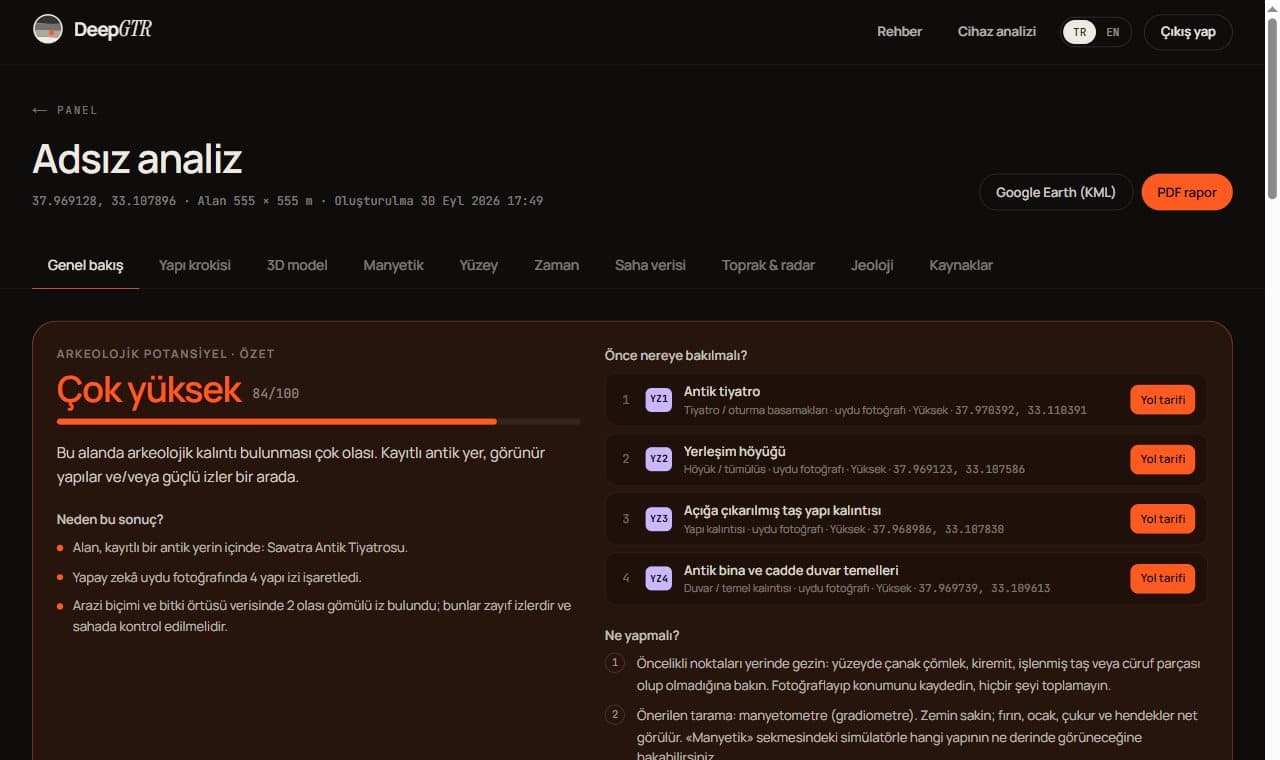Click the YZ2 badge for Yerleşim höyüğü
The height and width of the screenshot is (760, 1280).
coord(659,459)
